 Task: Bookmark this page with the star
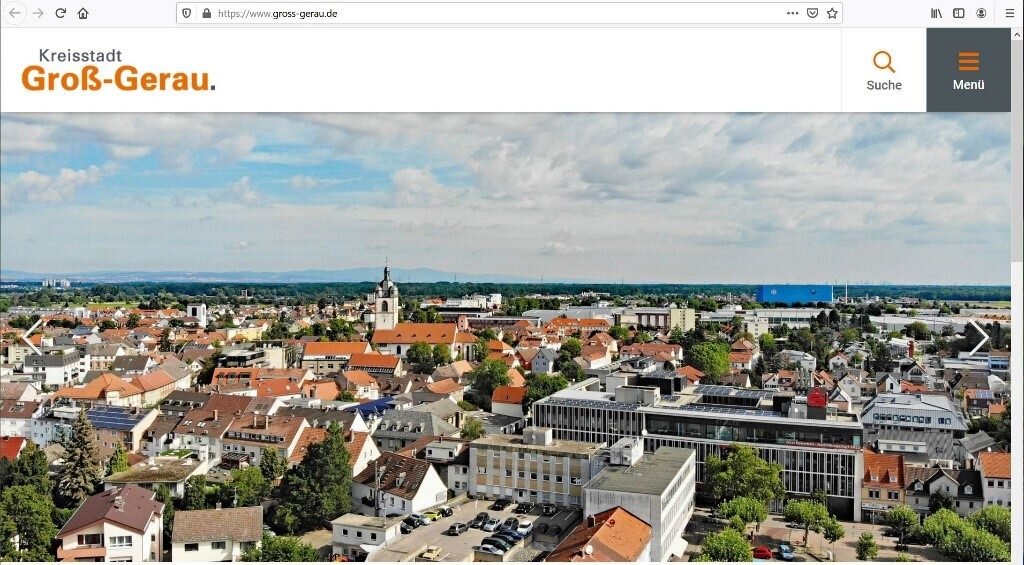(x=832, y=13)
